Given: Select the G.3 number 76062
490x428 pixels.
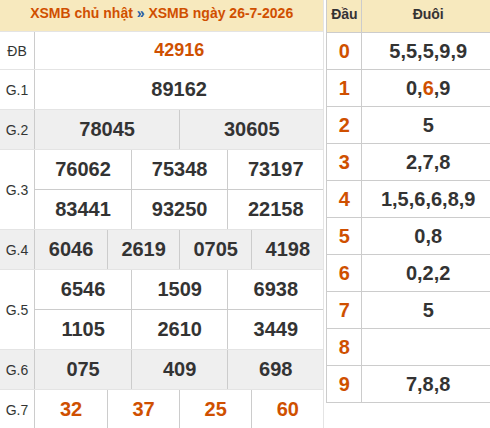Looking at the screenshot, I should (83, 169).
